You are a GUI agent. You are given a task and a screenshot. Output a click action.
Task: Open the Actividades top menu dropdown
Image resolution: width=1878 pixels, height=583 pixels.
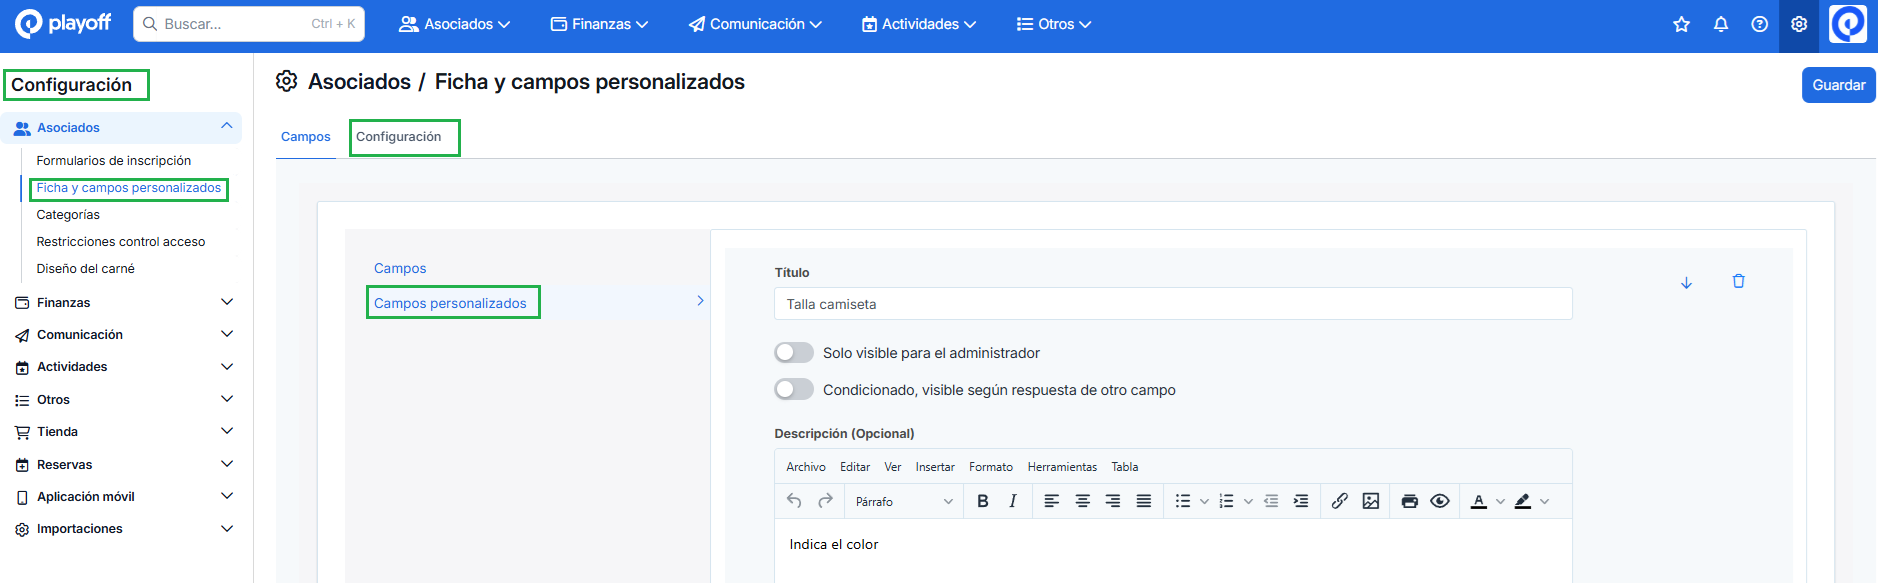click(919, 24)
